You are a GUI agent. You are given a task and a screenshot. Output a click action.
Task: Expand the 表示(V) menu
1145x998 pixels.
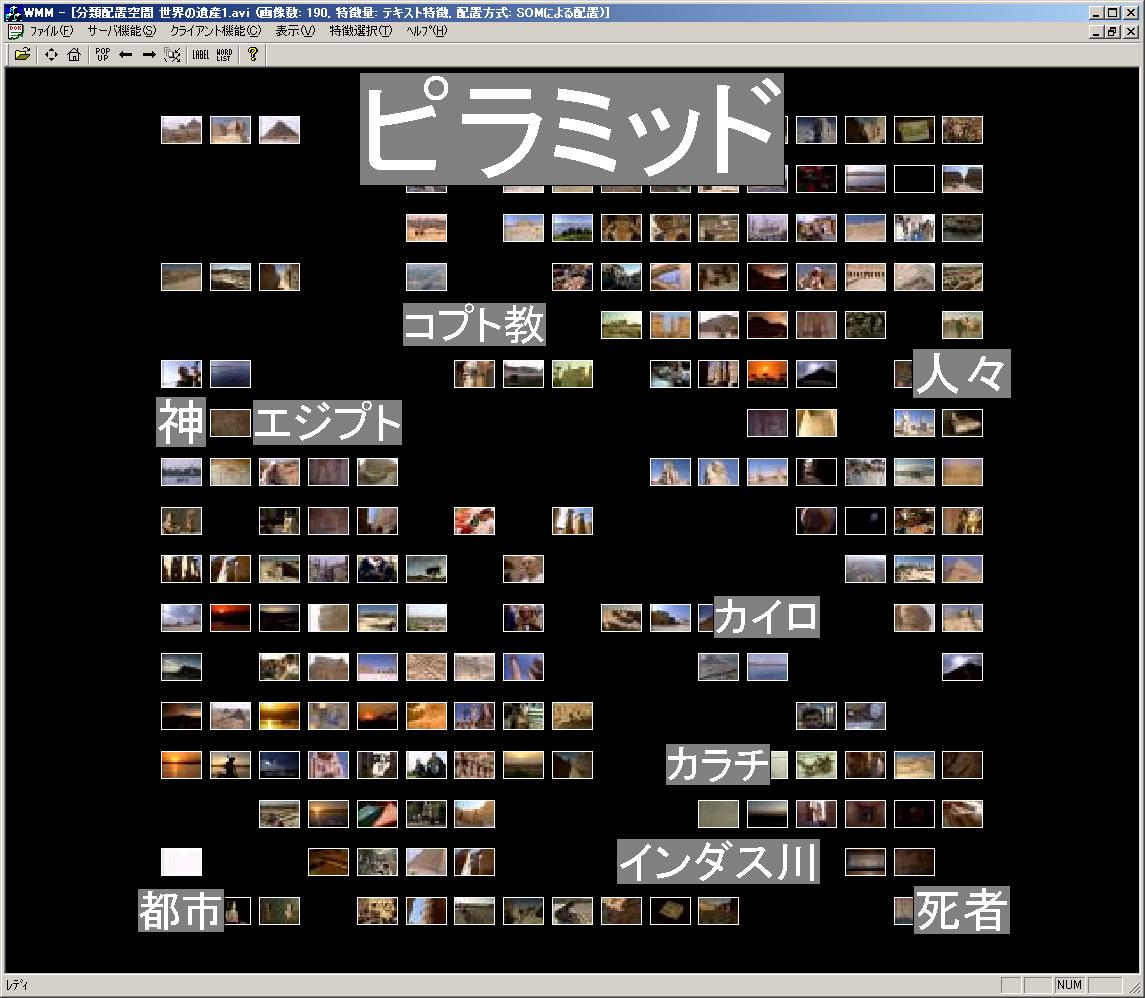click(295, 31)
